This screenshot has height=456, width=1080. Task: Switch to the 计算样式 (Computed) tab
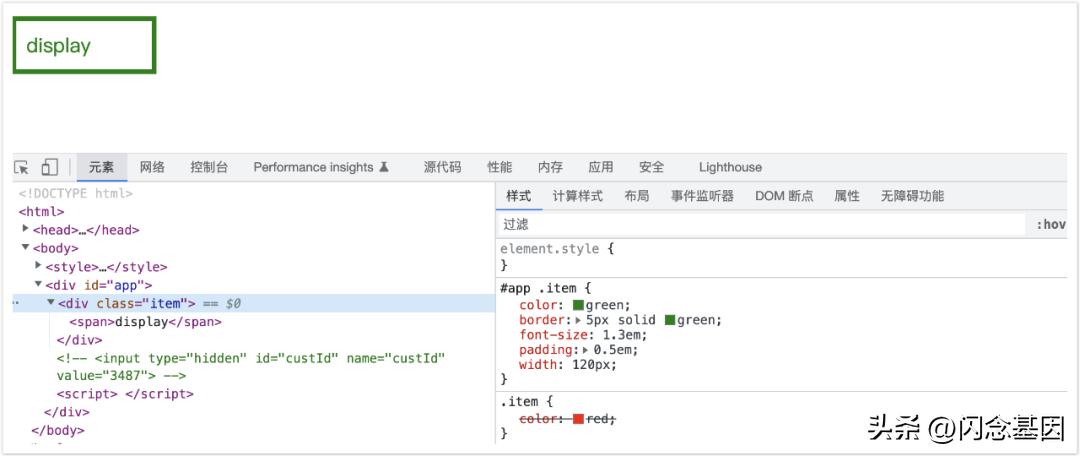578,196
